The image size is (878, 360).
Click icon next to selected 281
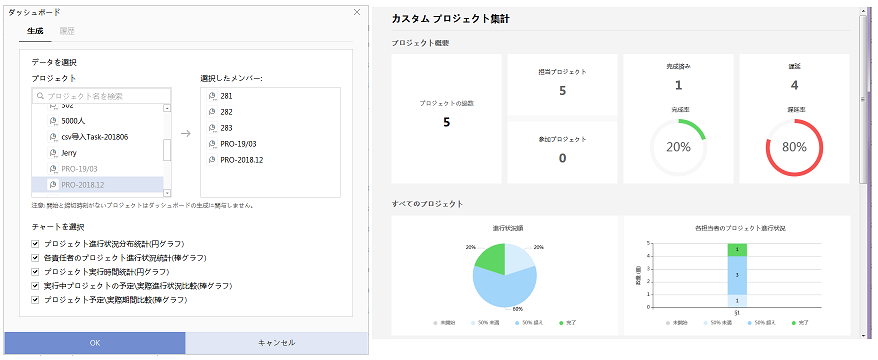point(212,96)
